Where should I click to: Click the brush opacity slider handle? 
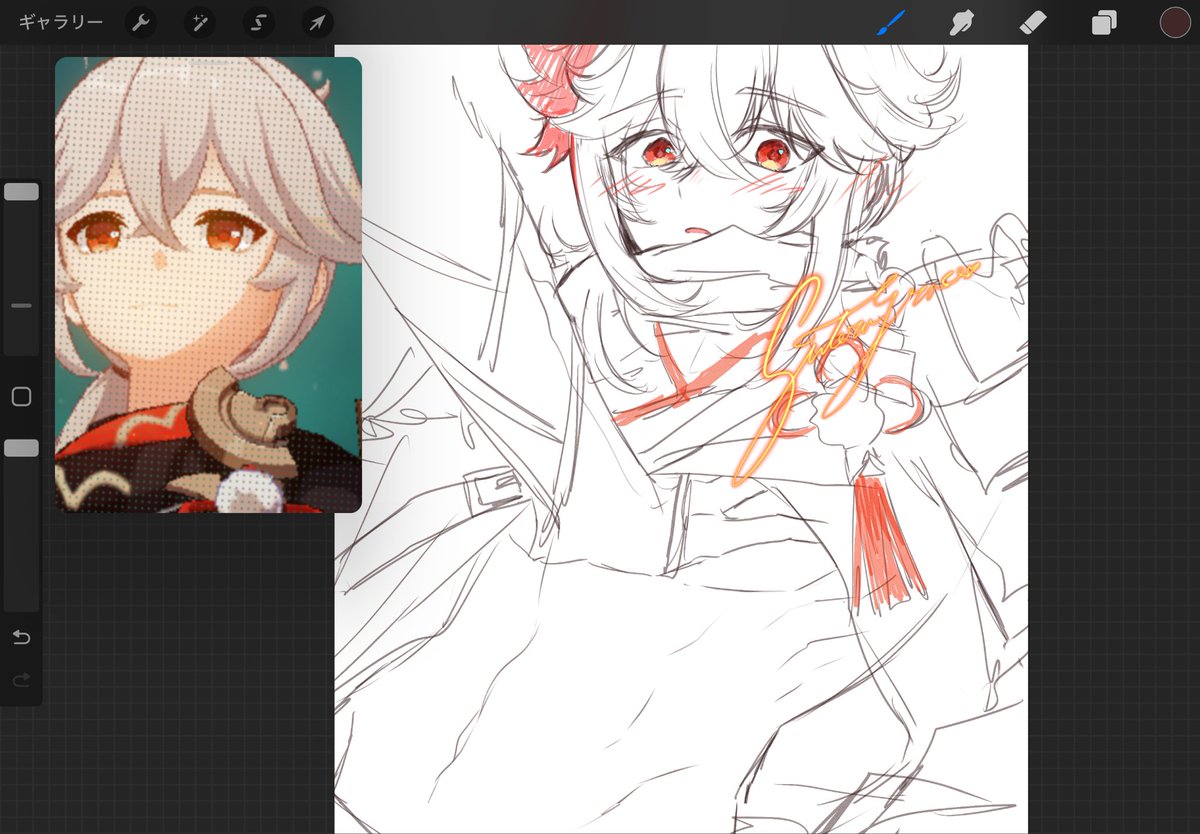pyautogui.click(x=21, y=448)
